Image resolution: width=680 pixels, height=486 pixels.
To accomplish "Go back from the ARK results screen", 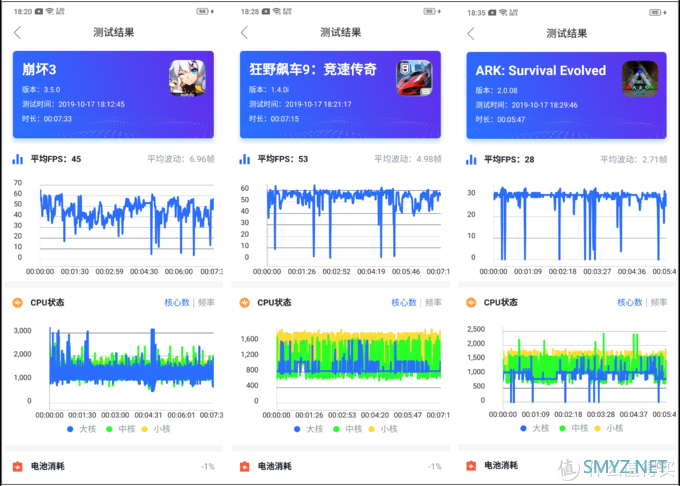I will click(x=471, y=33).
